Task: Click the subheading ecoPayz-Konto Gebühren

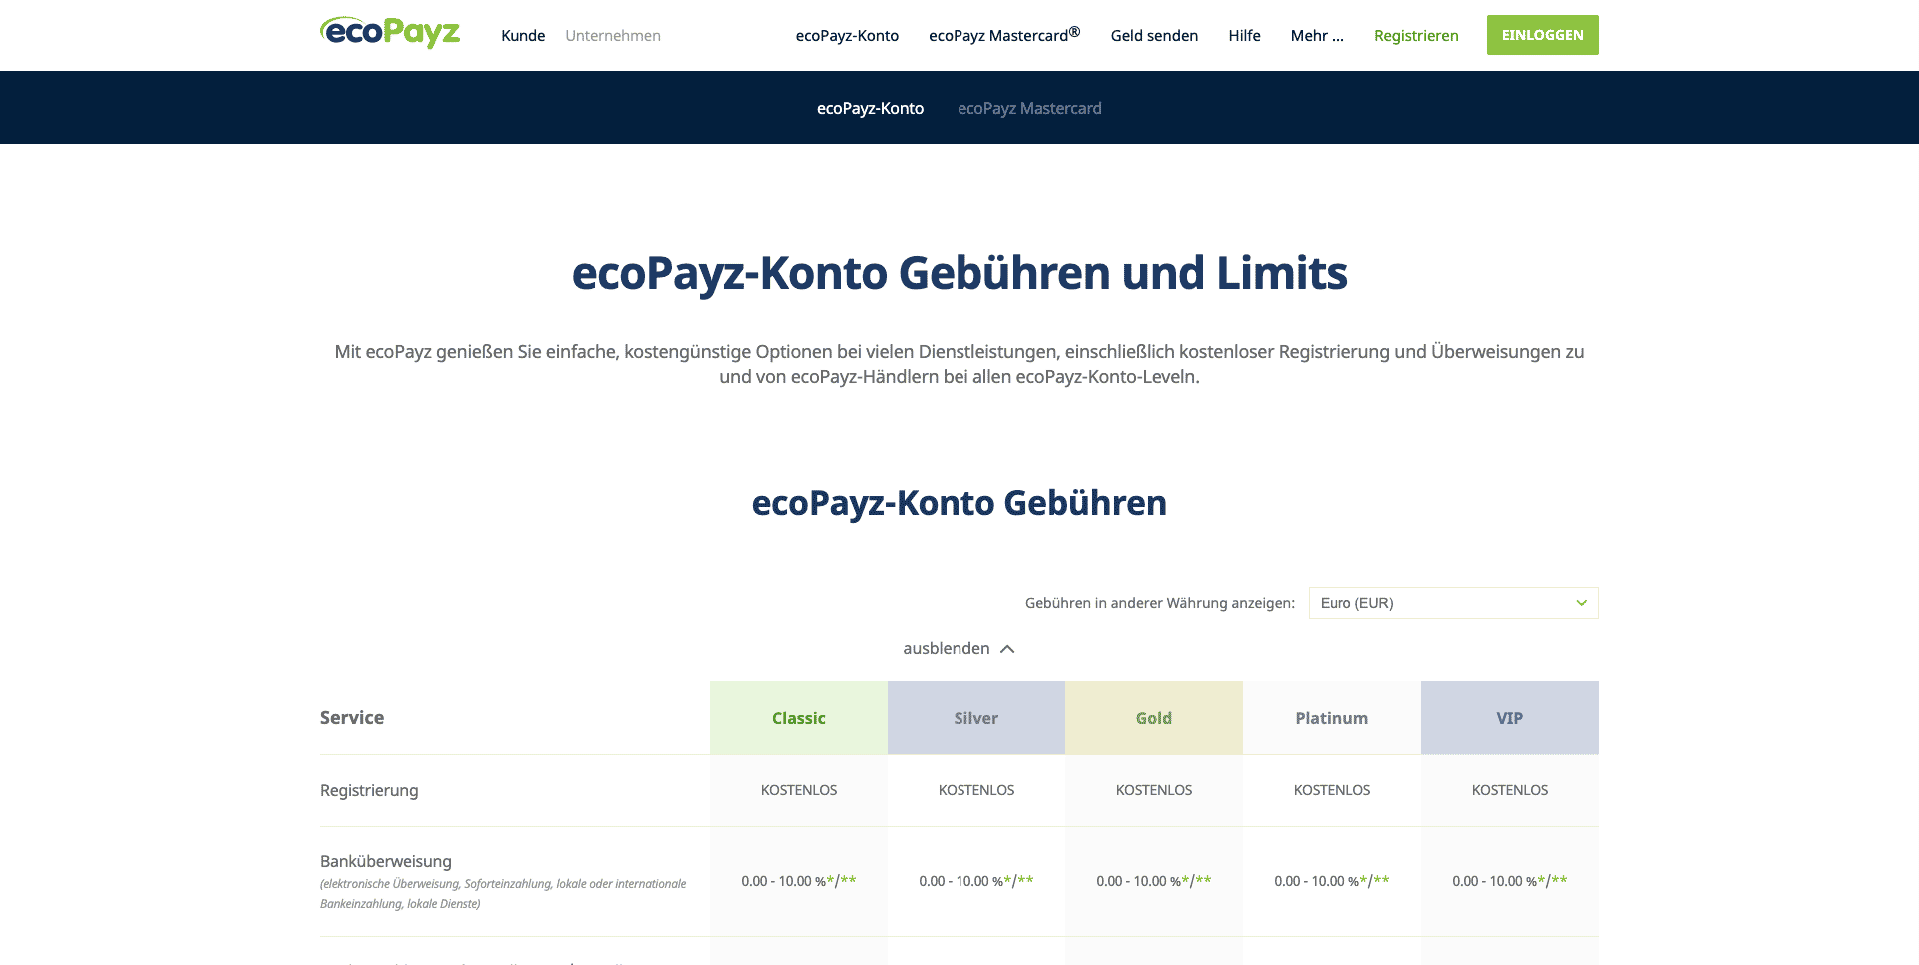Action: point(959,503)
